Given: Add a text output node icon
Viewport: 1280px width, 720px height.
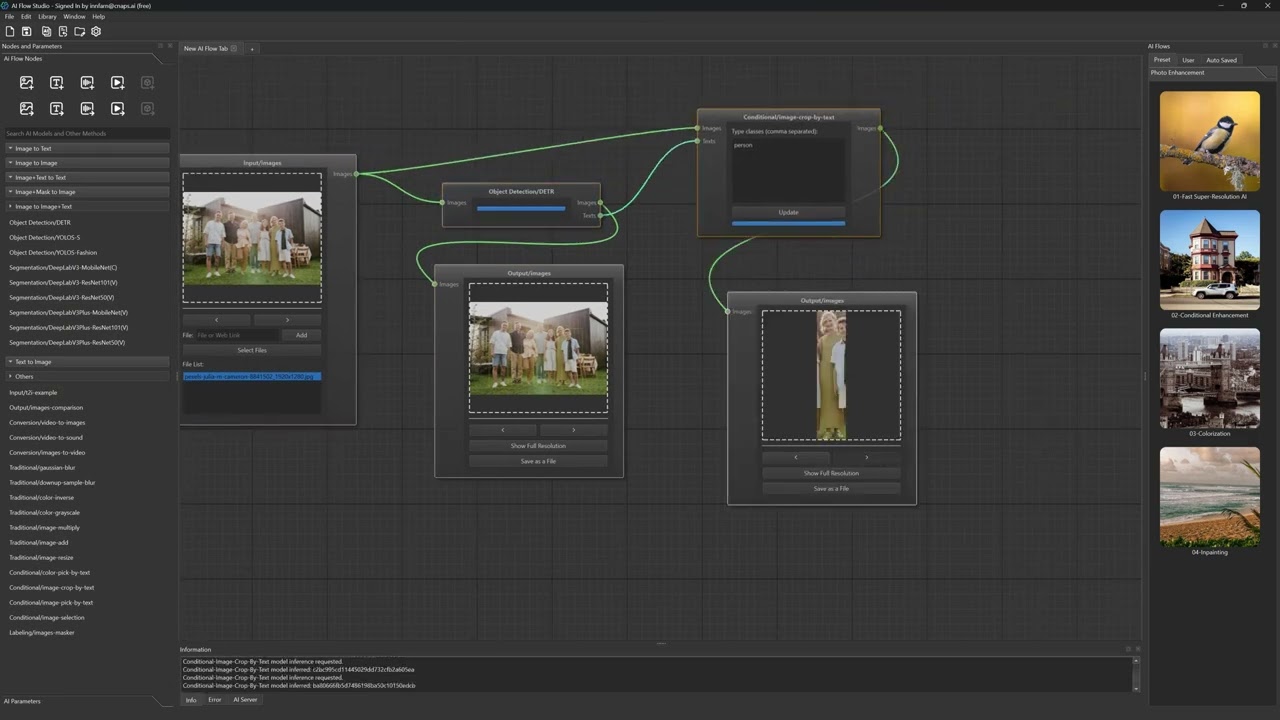Looking at the screenshot, I should click(x=56, y=108).
